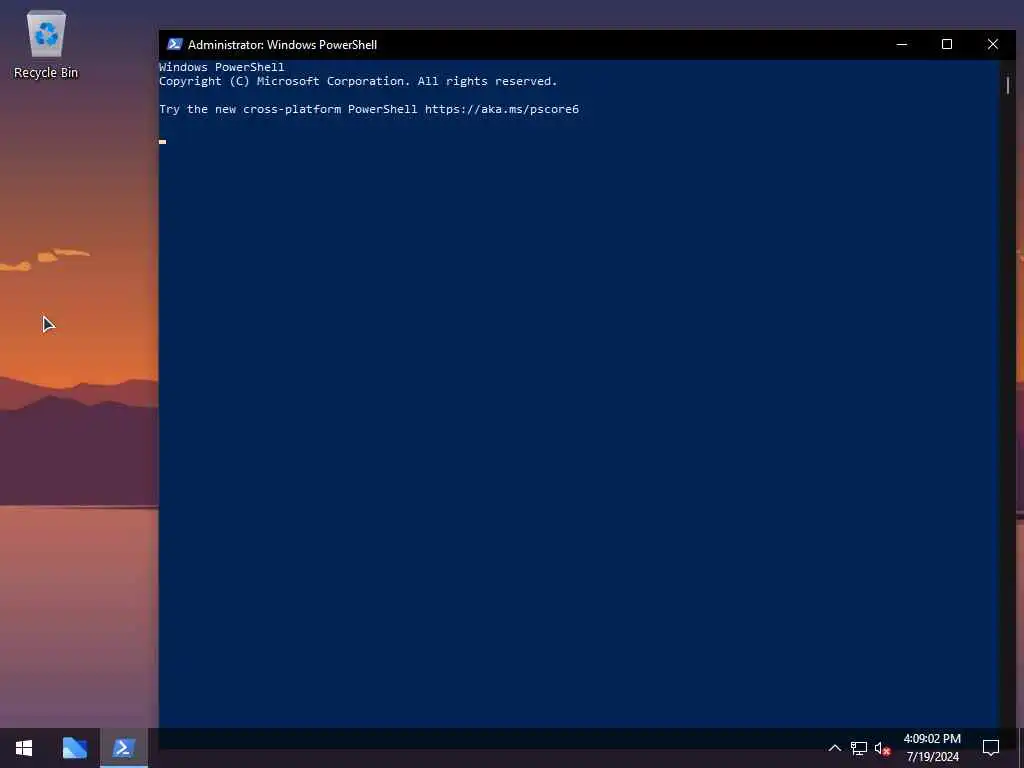Show hidden system tray icons
Viewport: 1024px width, 768px height.
coord(835,748)
